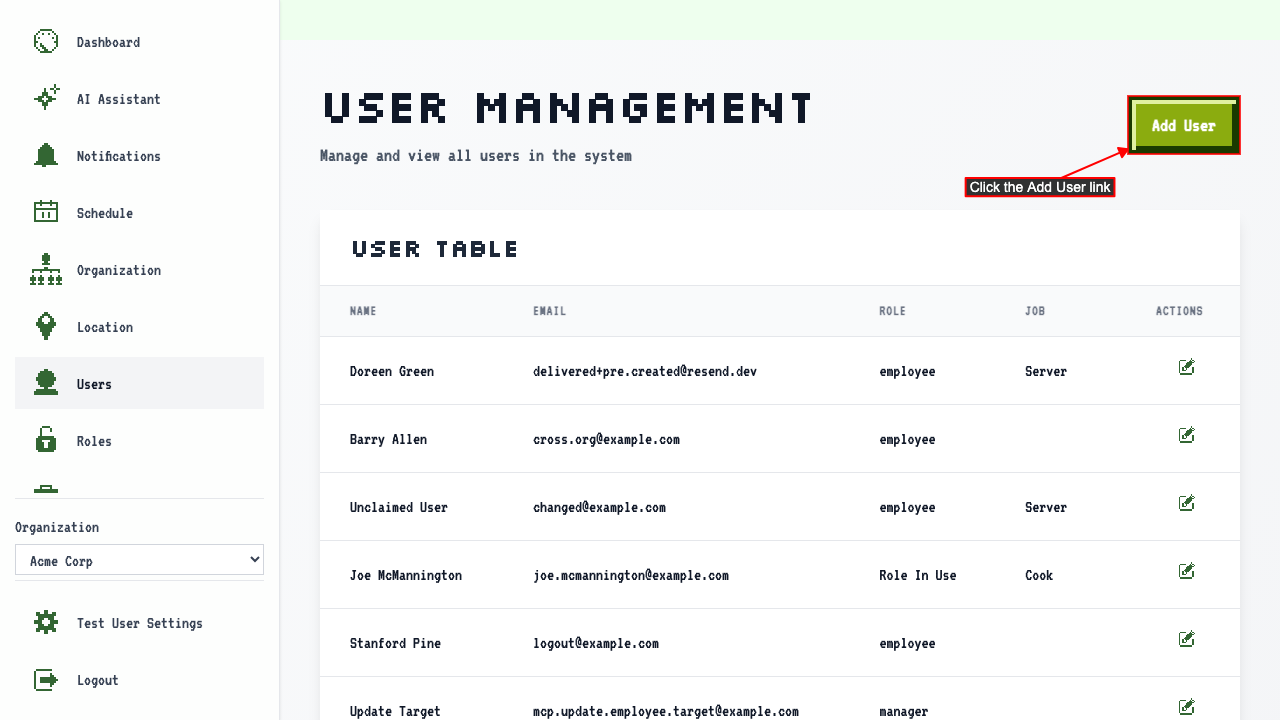Screen dimensions: 1280x720
Task: Open the Dashboard menu item
Action: 139,42
